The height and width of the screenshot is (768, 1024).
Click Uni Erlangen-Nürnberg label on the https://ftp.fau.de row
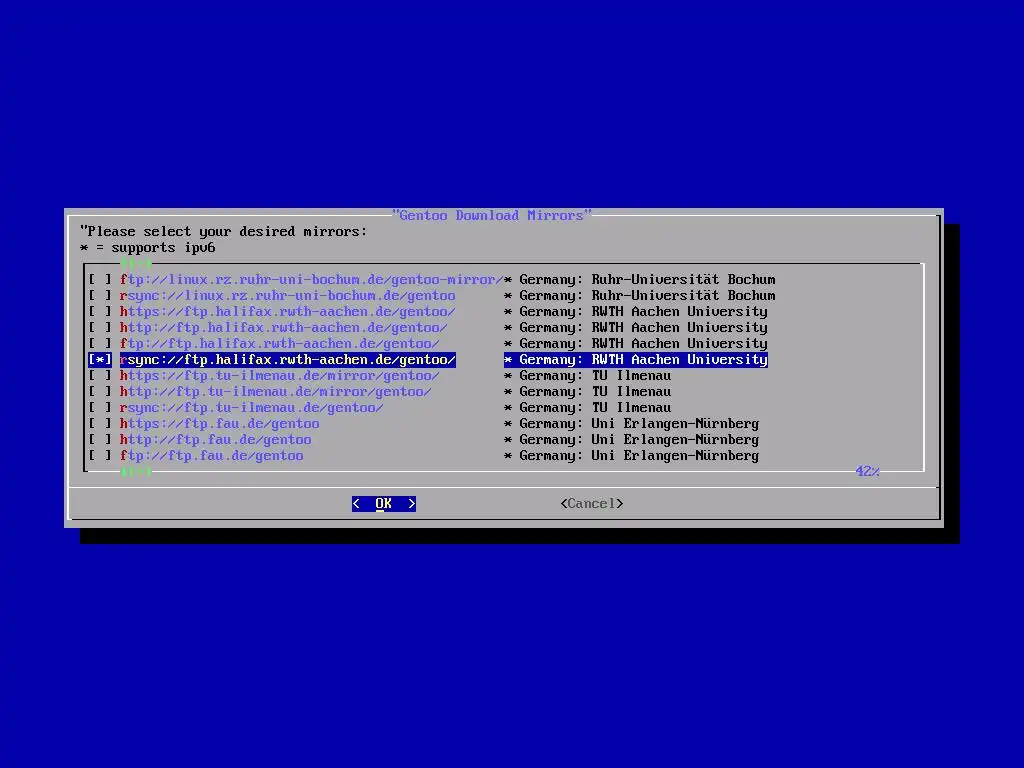(675, 424)
